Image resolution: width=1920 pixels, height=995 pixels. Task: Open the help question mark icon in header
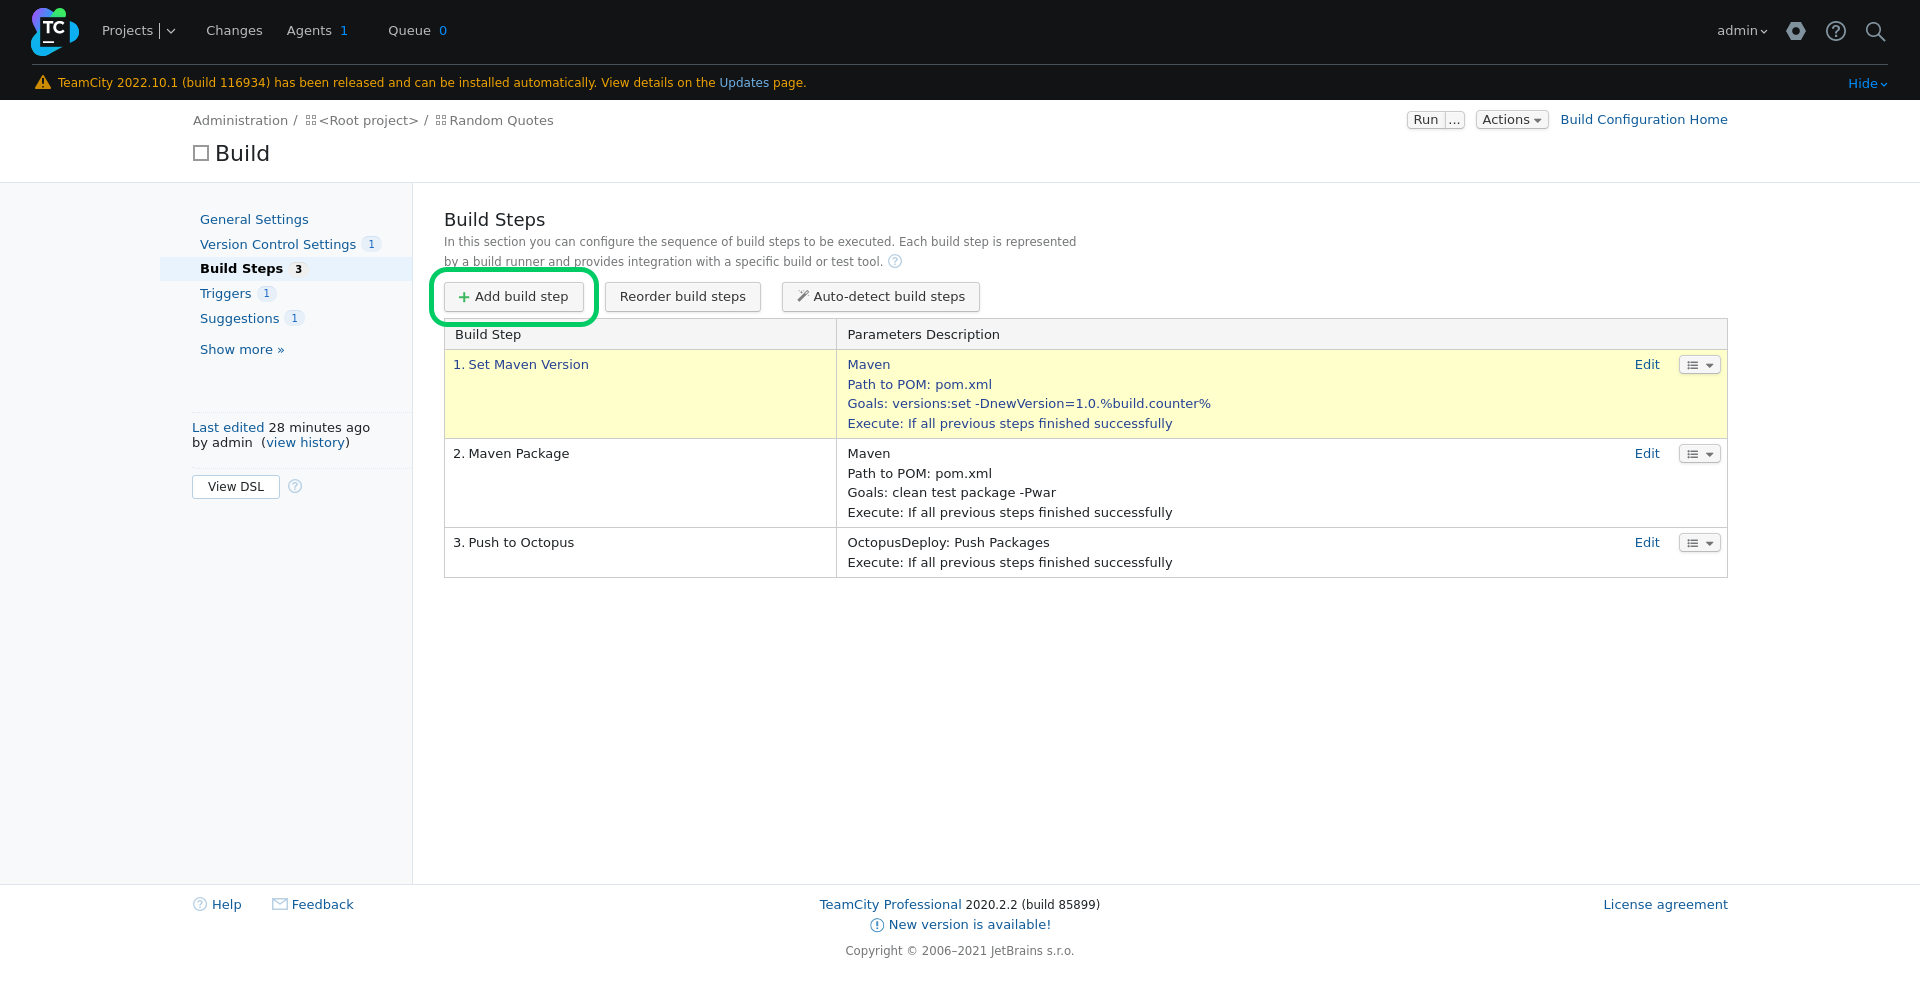coord(1836,31)
